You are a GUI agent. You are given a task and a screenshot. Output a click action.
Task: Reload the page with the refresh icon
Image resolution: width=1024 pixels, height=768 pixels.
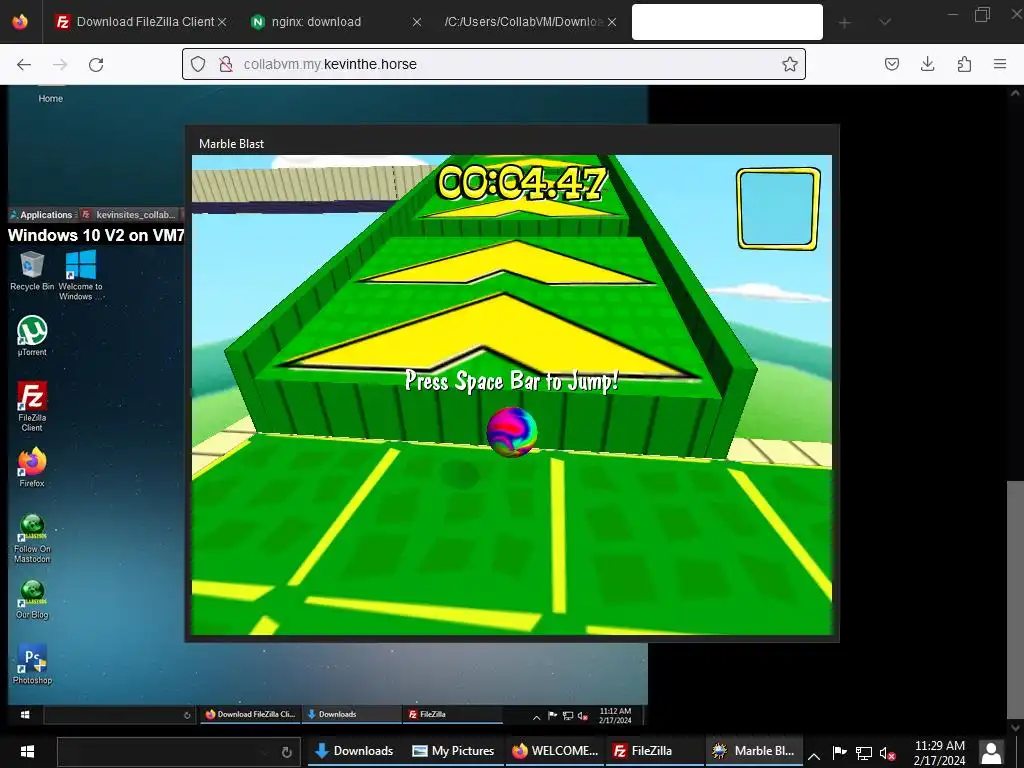tap(96, 64)
